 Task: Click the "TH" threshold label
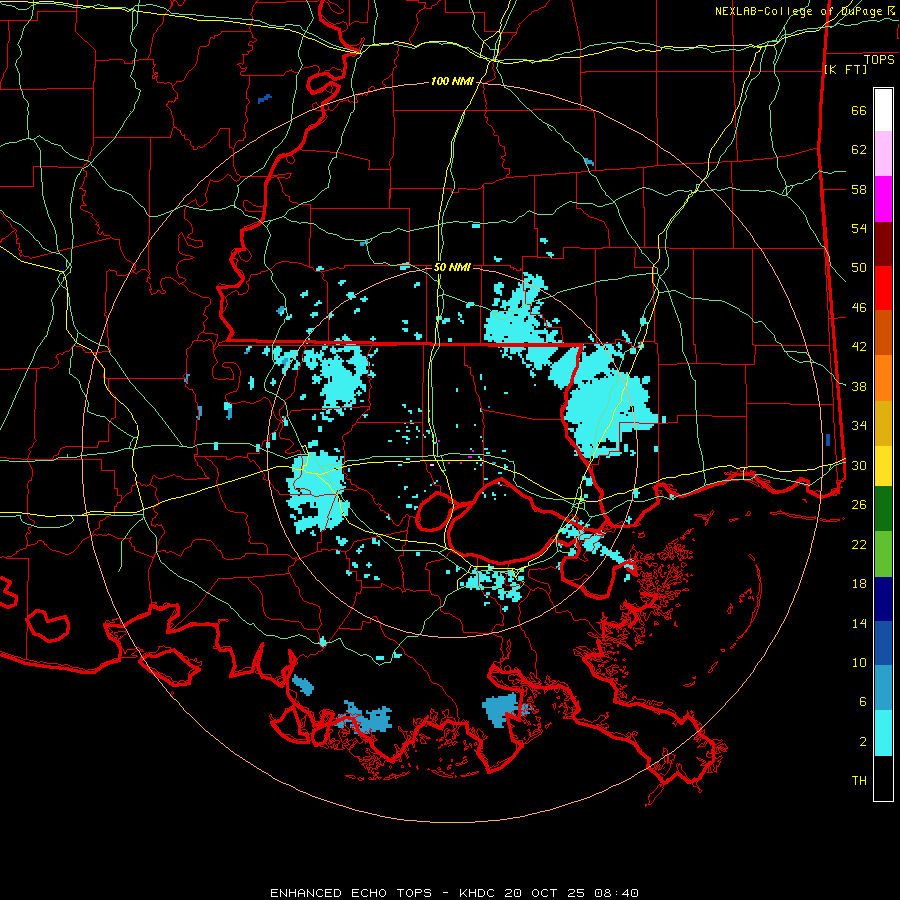pyautogui.click(x=859, y=781)
